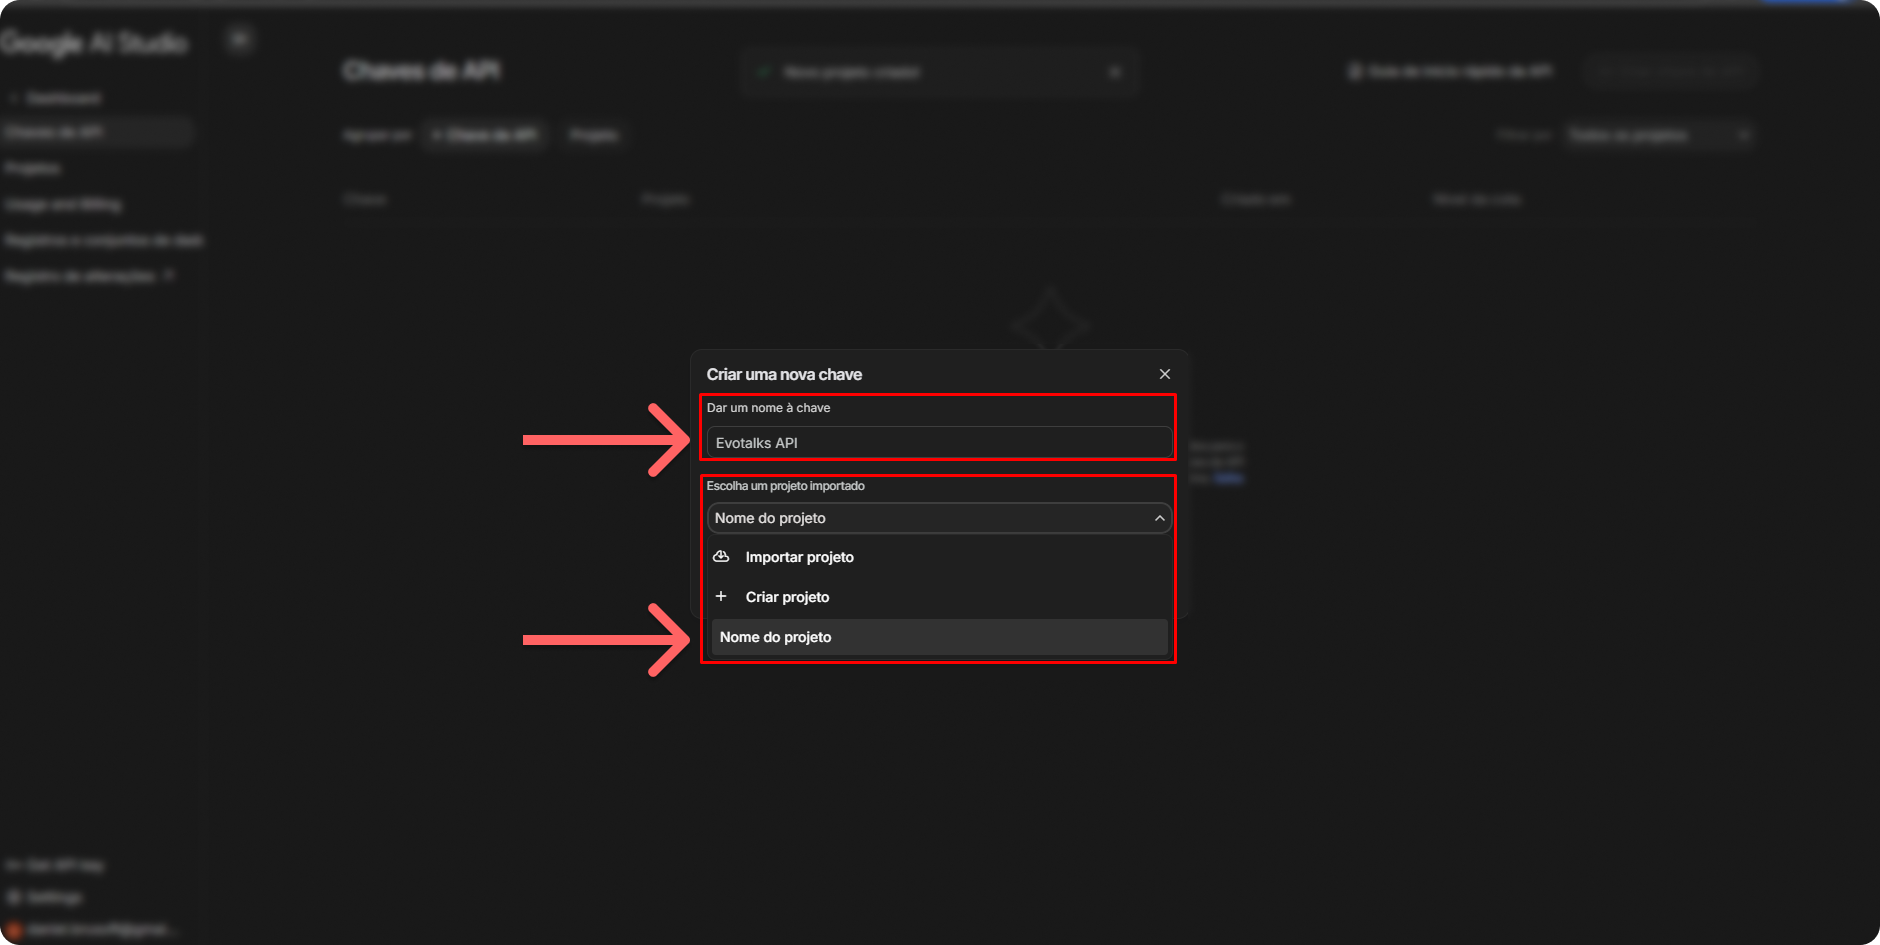The image size is (1880, 945).
Task: Click the dropdown chevron arrow icon
Action: [1159, 518]
